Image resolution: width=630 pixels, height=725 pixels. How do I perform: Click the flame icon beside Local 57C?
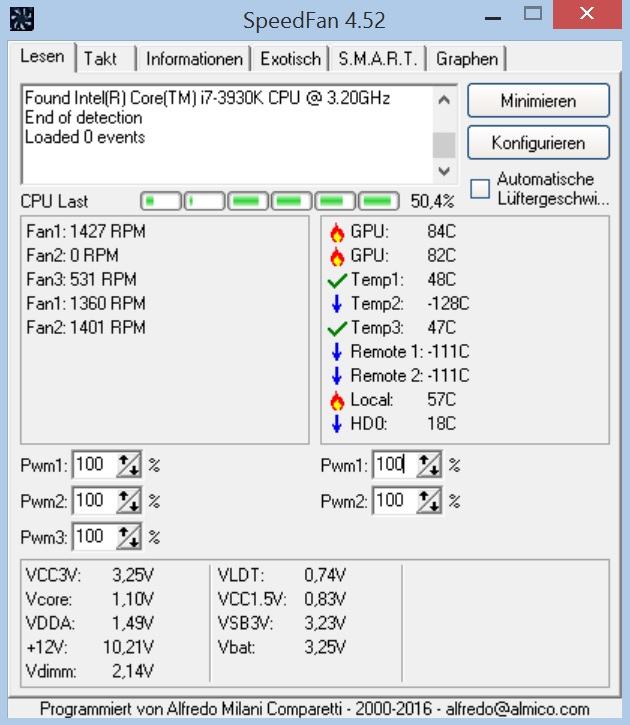coord(337,400)
